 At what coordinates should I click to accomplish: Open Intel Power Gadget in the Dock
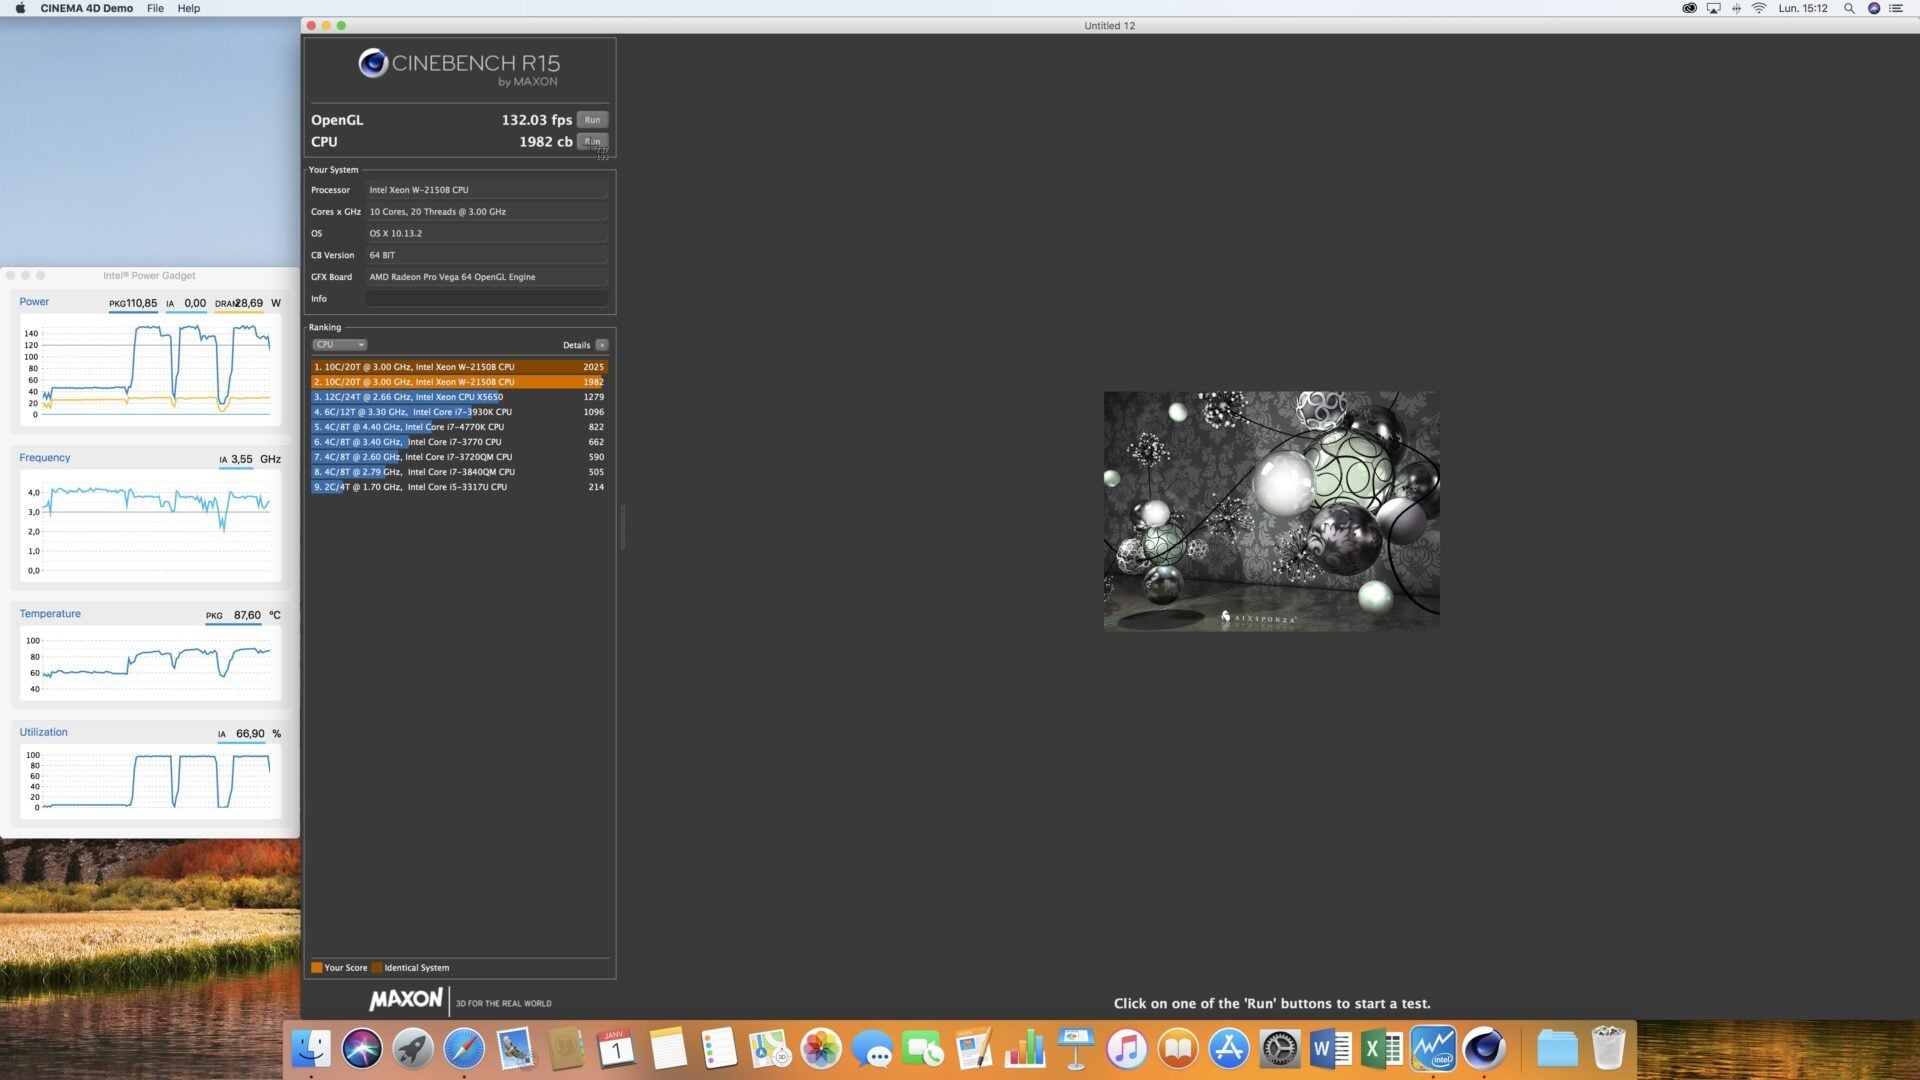tap(1433, 1049)
